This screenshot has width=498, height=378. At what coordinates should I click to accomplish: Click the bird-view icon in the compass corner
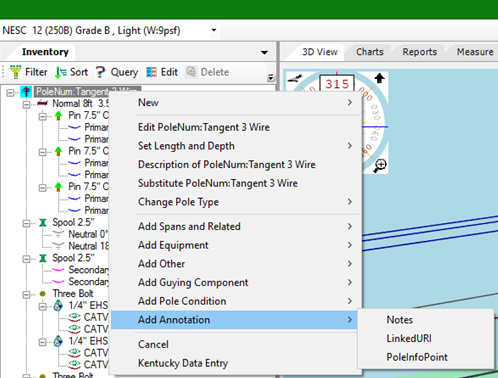(x=295, y=79)
